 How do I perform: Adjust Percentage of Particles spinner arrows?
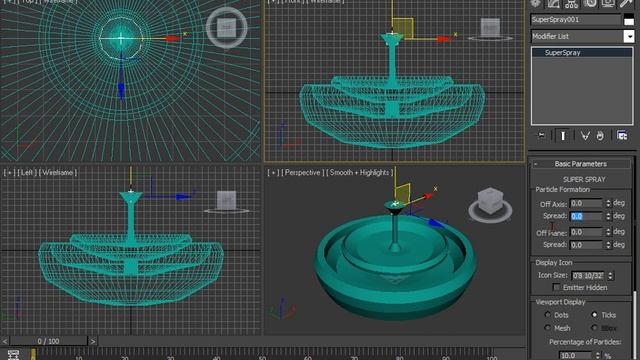point(597,356)
